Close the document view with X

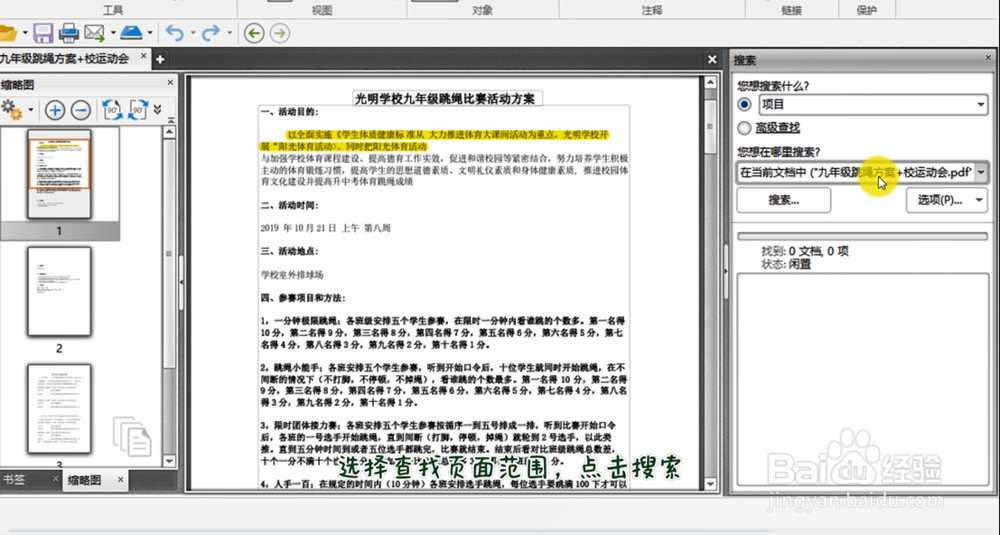[x=712, y=59]
